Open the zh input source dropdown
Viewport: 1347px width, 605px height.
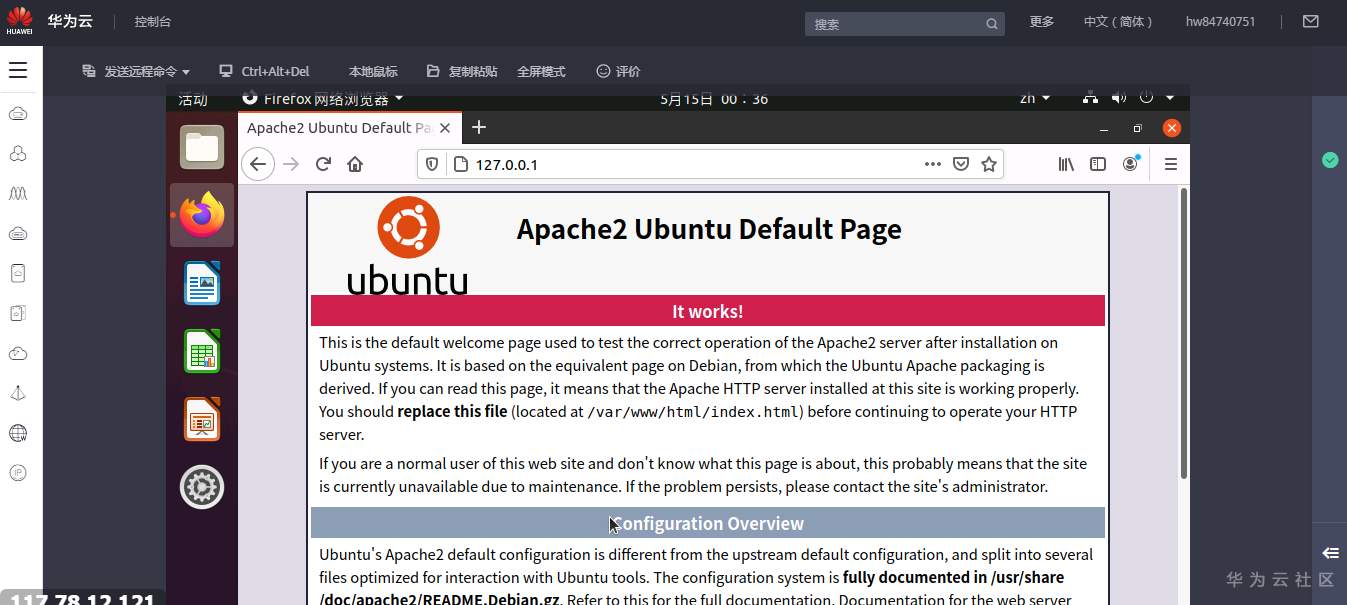pos(1035,98)
